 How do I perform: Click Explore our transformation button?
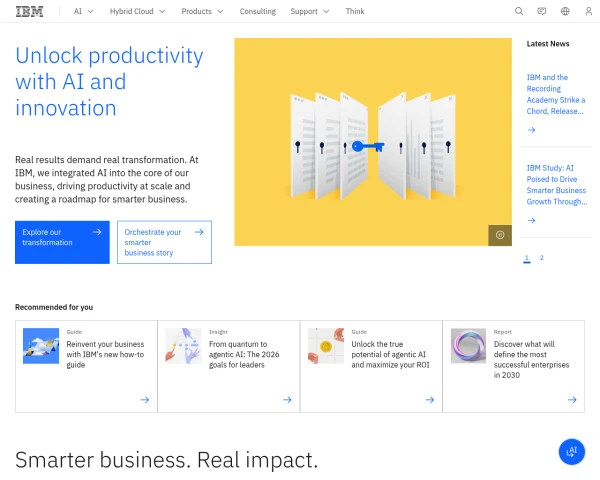[x=62, y=242]
